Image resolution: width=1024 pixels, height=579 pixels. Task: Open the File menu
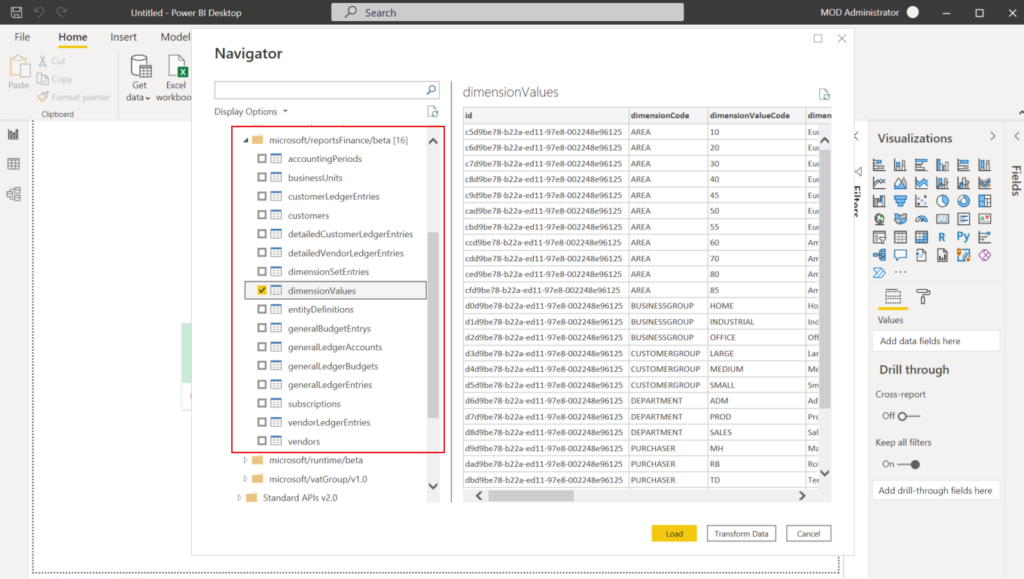coord(22,36)
